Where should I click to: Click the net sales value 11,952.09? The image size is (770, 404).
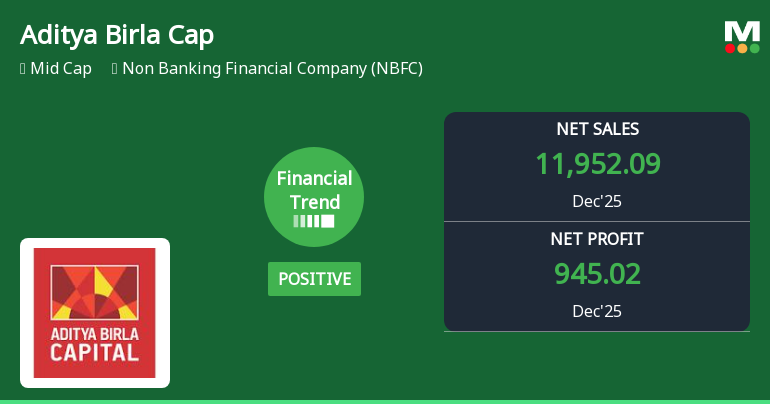tap(597, 164)
